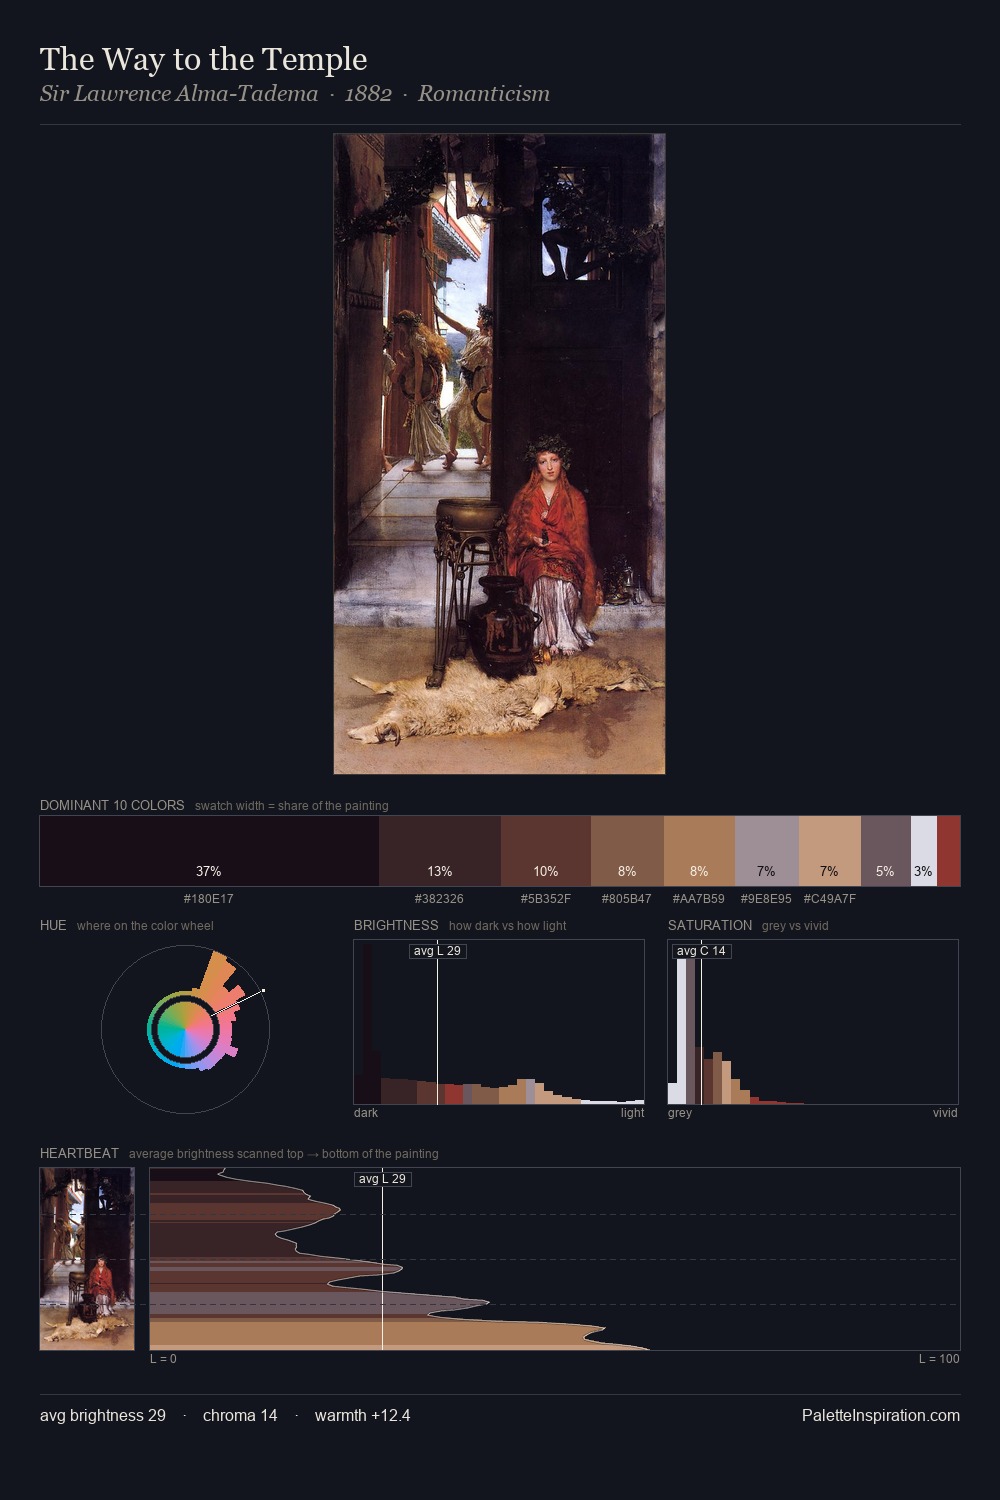Click the color wheel center in Hue chart
Screen dimensions: 1000x1500
click(x=185, y=1029)
